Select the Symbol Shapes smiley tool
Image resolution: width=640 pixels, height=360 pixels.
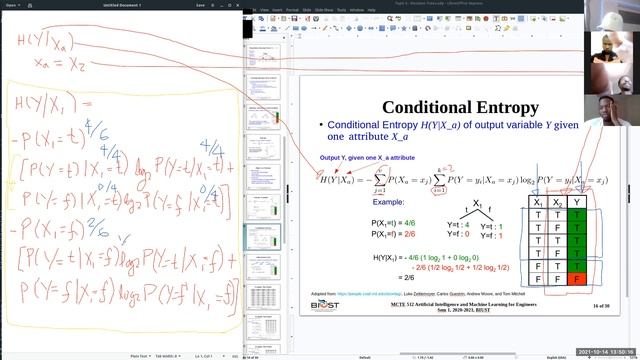coord(360,28)
